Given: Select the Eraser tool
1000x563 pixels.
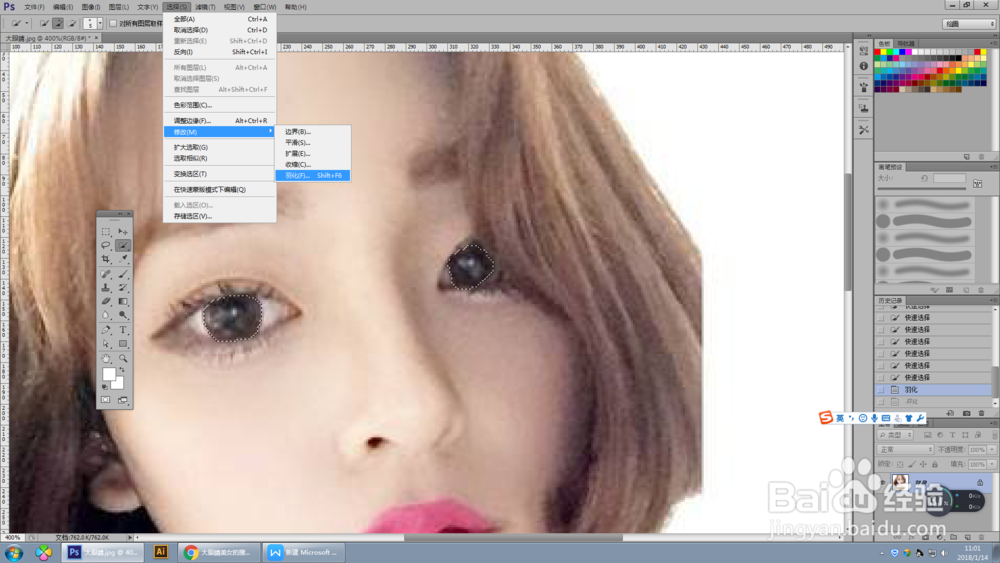Looking at the screenshot, I should (x=106, y=302).
